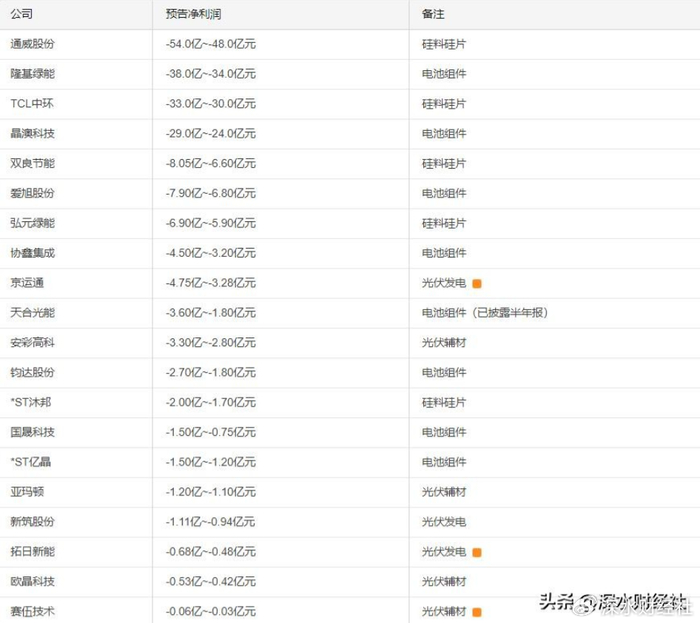Select the TCL中环 company name
Screen dimensions: 700x623
32,104
